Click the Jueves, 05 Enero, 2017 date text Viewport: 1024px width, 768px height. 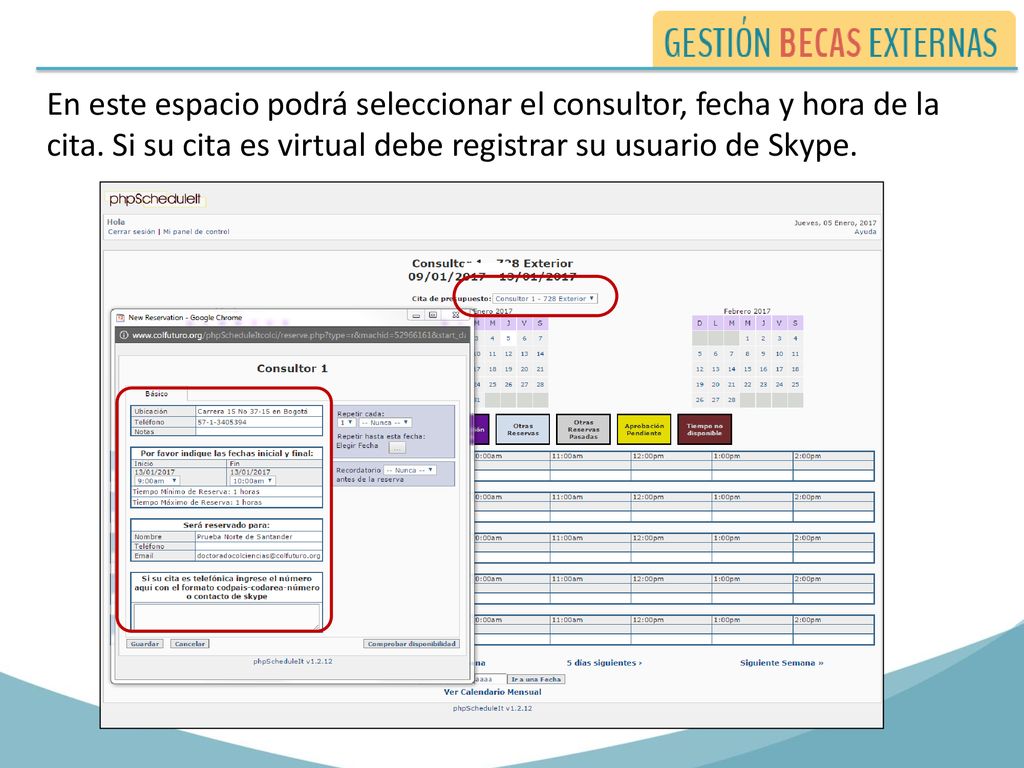tap(835, 223)
